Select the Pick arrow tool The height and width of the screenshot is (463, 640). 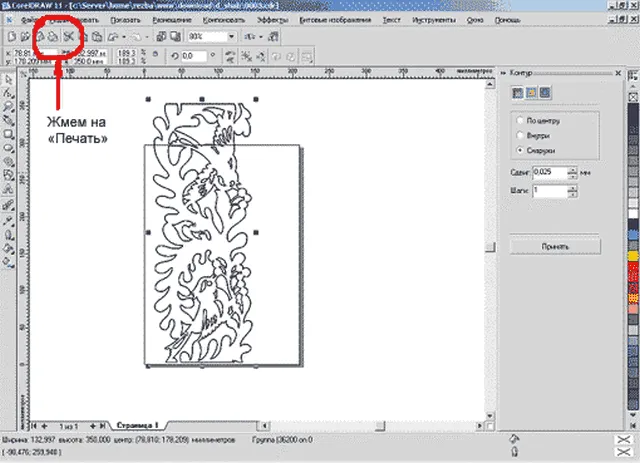click(8, 79)
